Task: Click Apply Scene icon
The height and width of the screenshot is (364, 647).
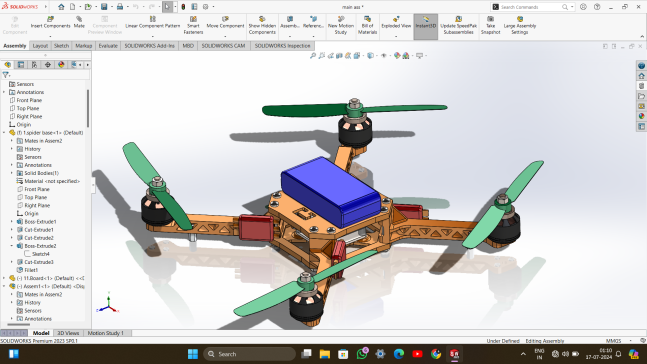Action: (x=406, y=56)
